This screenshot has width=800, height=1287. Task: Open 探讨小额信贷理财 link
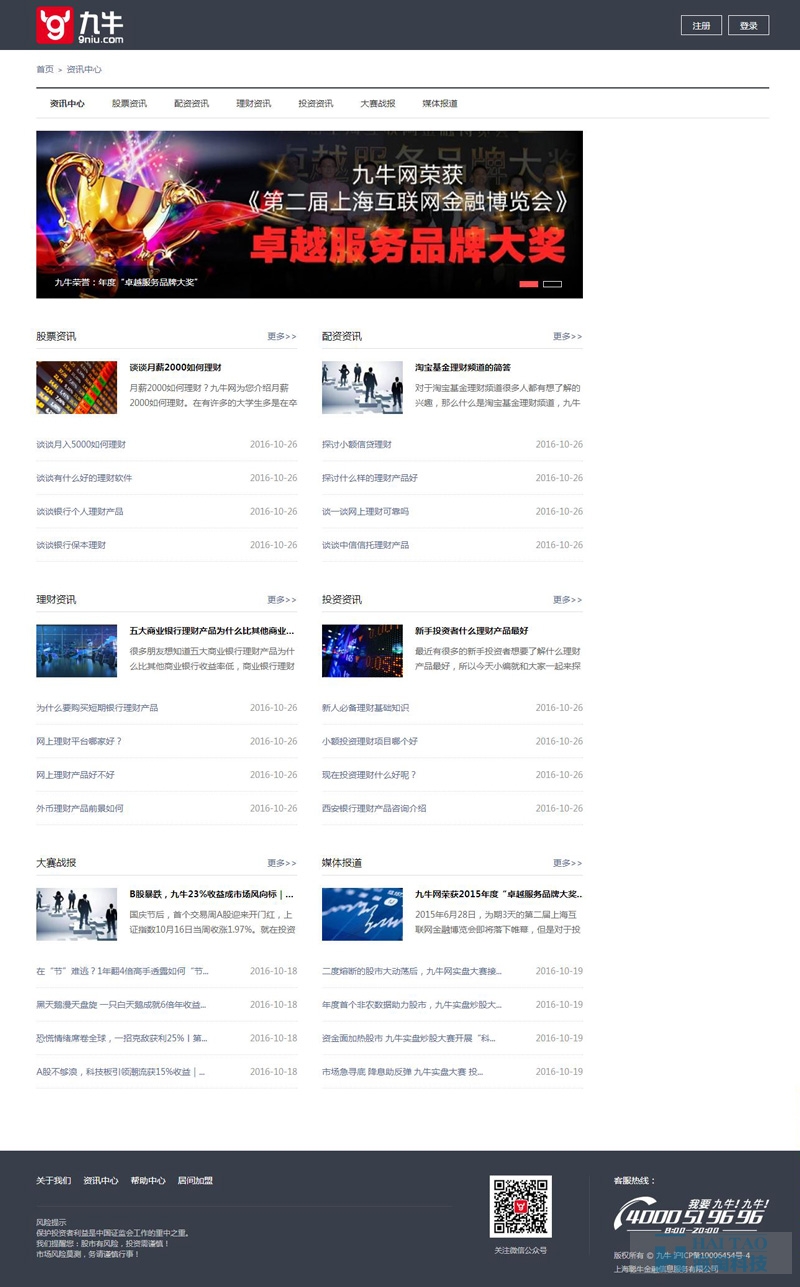(x=357, y=445)
